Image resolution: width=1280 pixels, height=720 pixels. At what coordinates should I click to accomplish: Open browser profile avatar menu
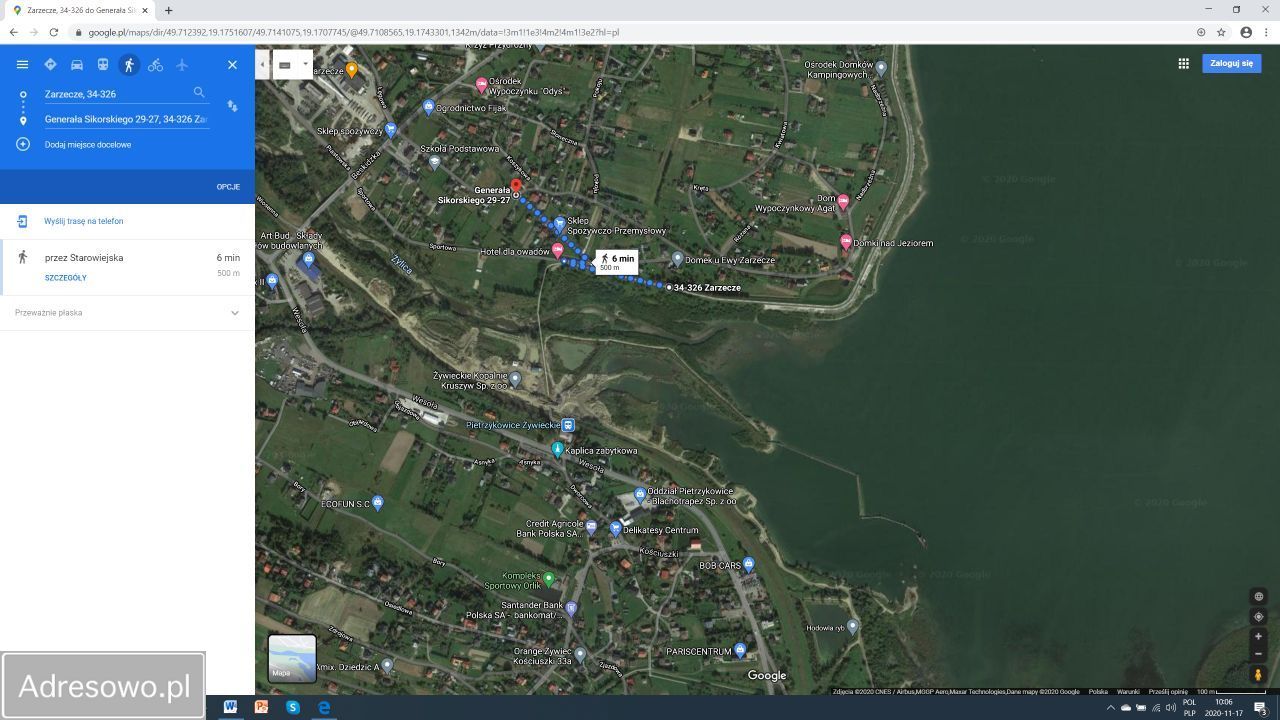pos(1246,32)
